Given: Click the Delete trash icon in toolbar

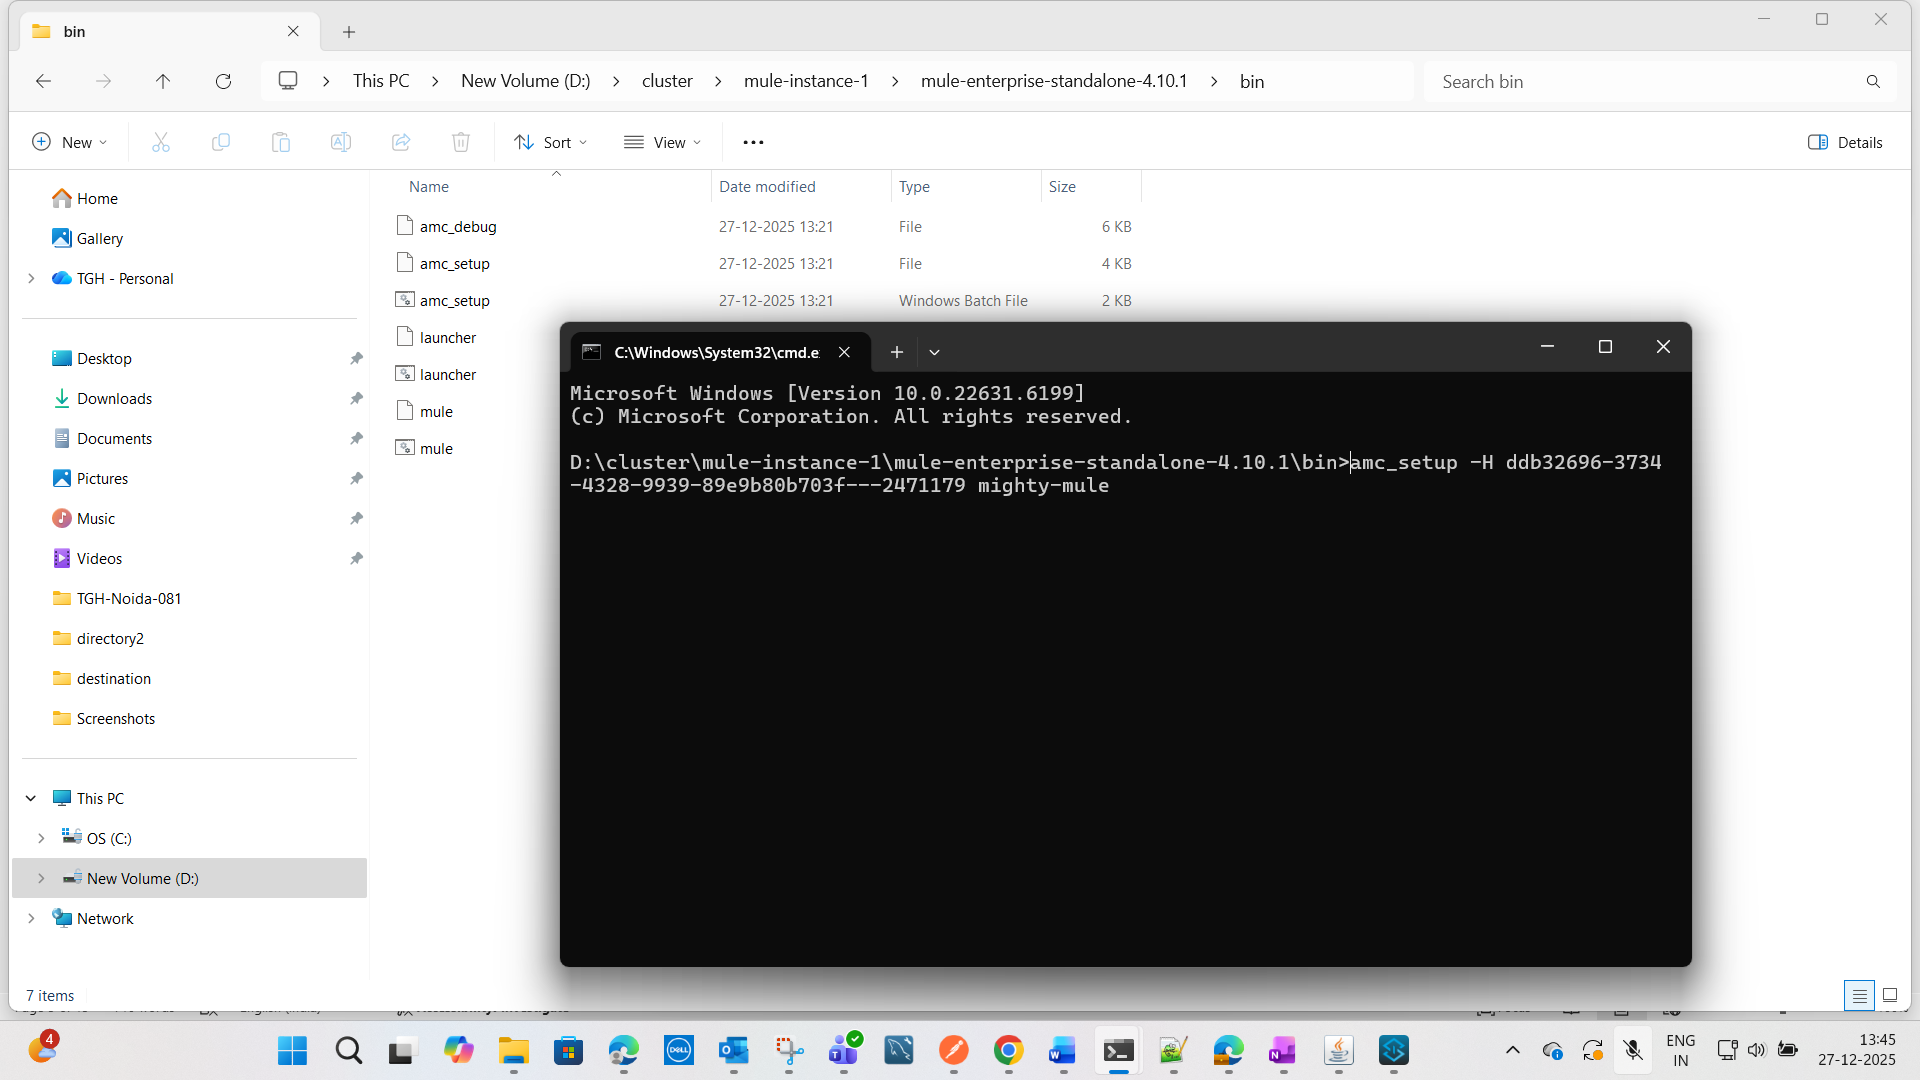Looking at the screenshot, I should [460, 142].
